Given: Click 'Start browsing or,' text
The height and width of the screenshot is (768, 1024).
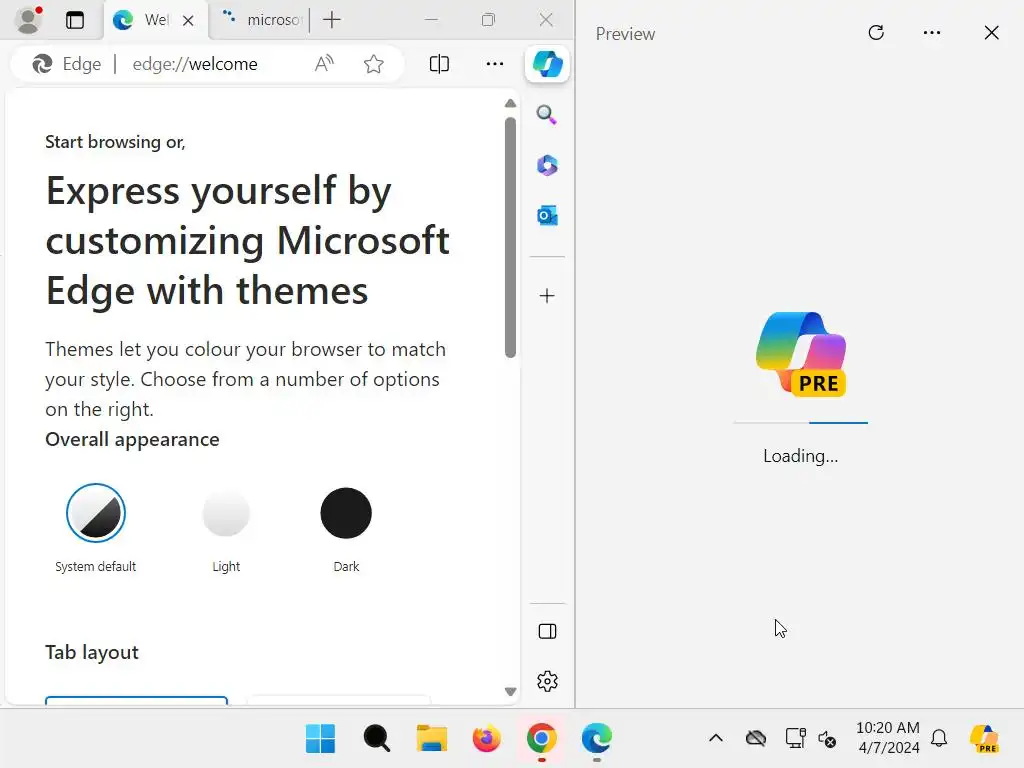Looking at the screenshot, I should tap(115, 142).
